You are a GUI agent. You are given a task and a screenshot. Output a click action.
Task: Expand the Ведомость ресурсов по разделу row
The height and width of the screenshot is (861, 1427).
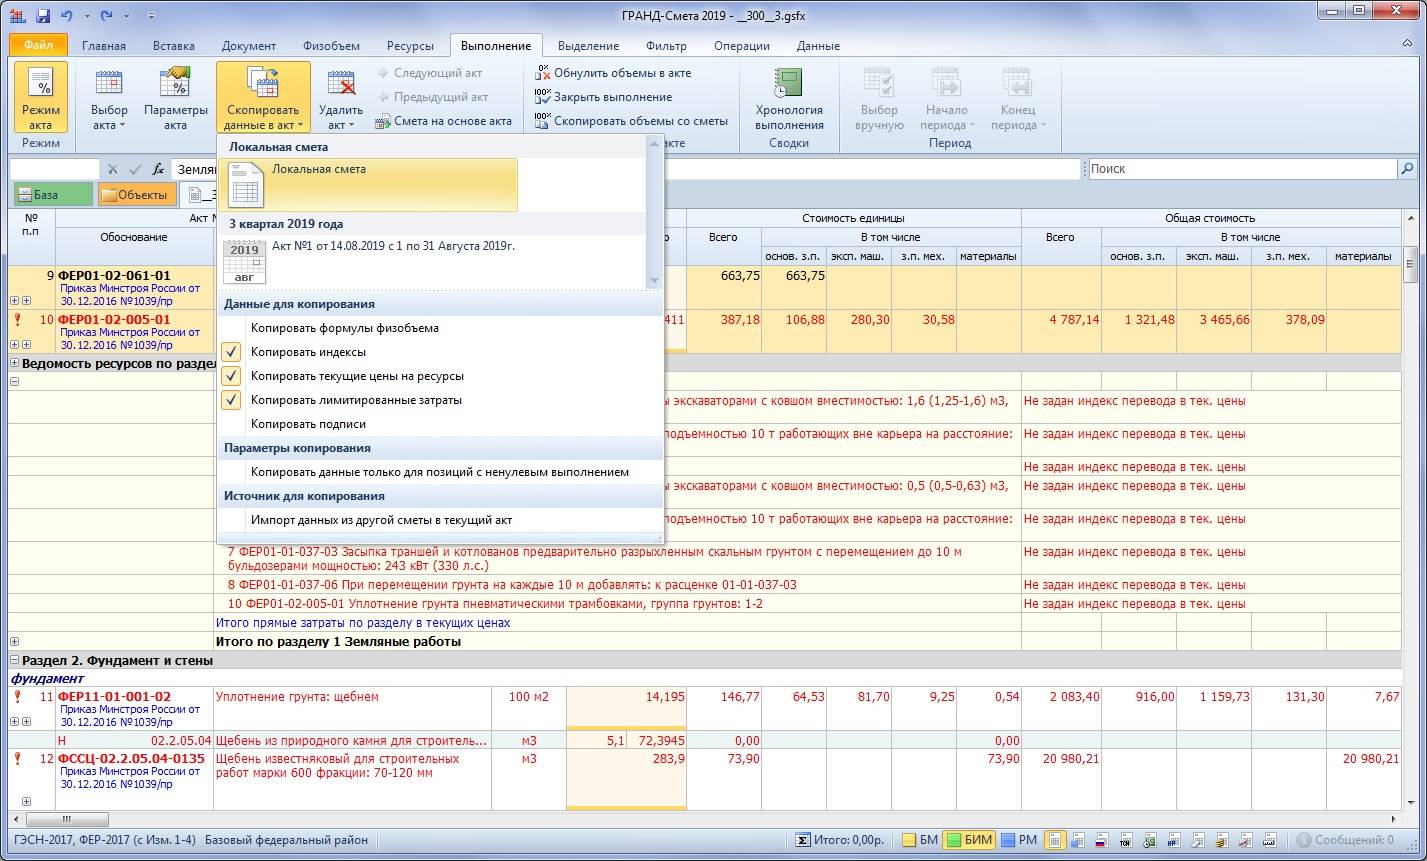tap(15, 363)
